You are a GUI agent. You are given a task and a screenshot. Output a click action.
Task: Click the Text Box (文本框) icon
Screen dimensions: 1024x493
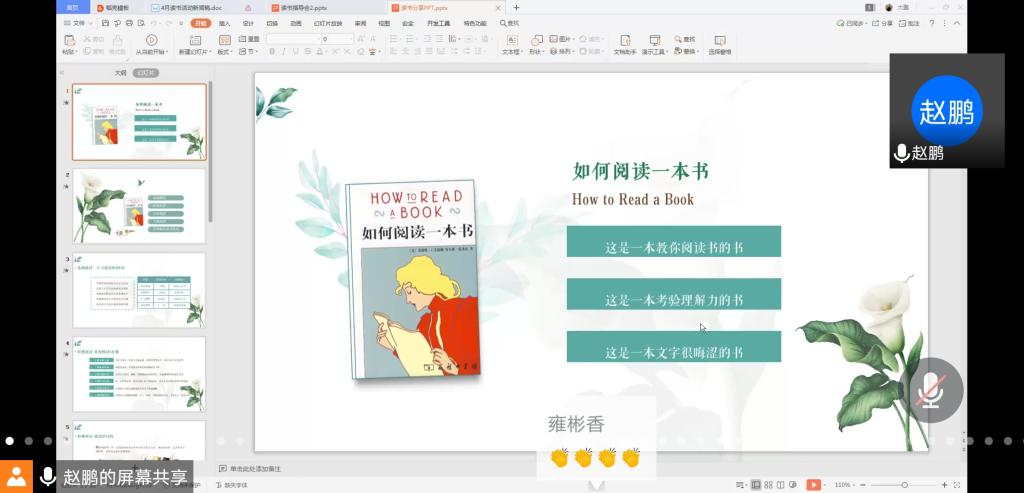click(513, 40)
